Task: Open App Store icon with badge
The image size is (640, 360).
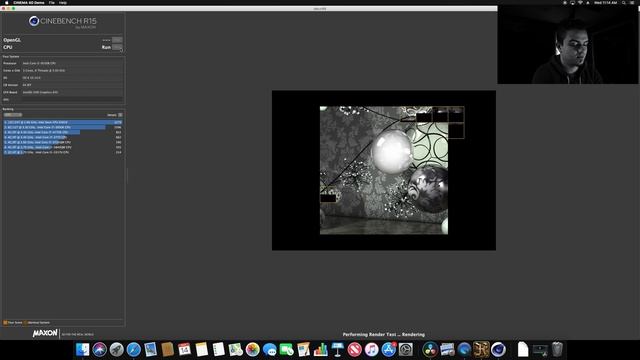Action: [389, 350]
